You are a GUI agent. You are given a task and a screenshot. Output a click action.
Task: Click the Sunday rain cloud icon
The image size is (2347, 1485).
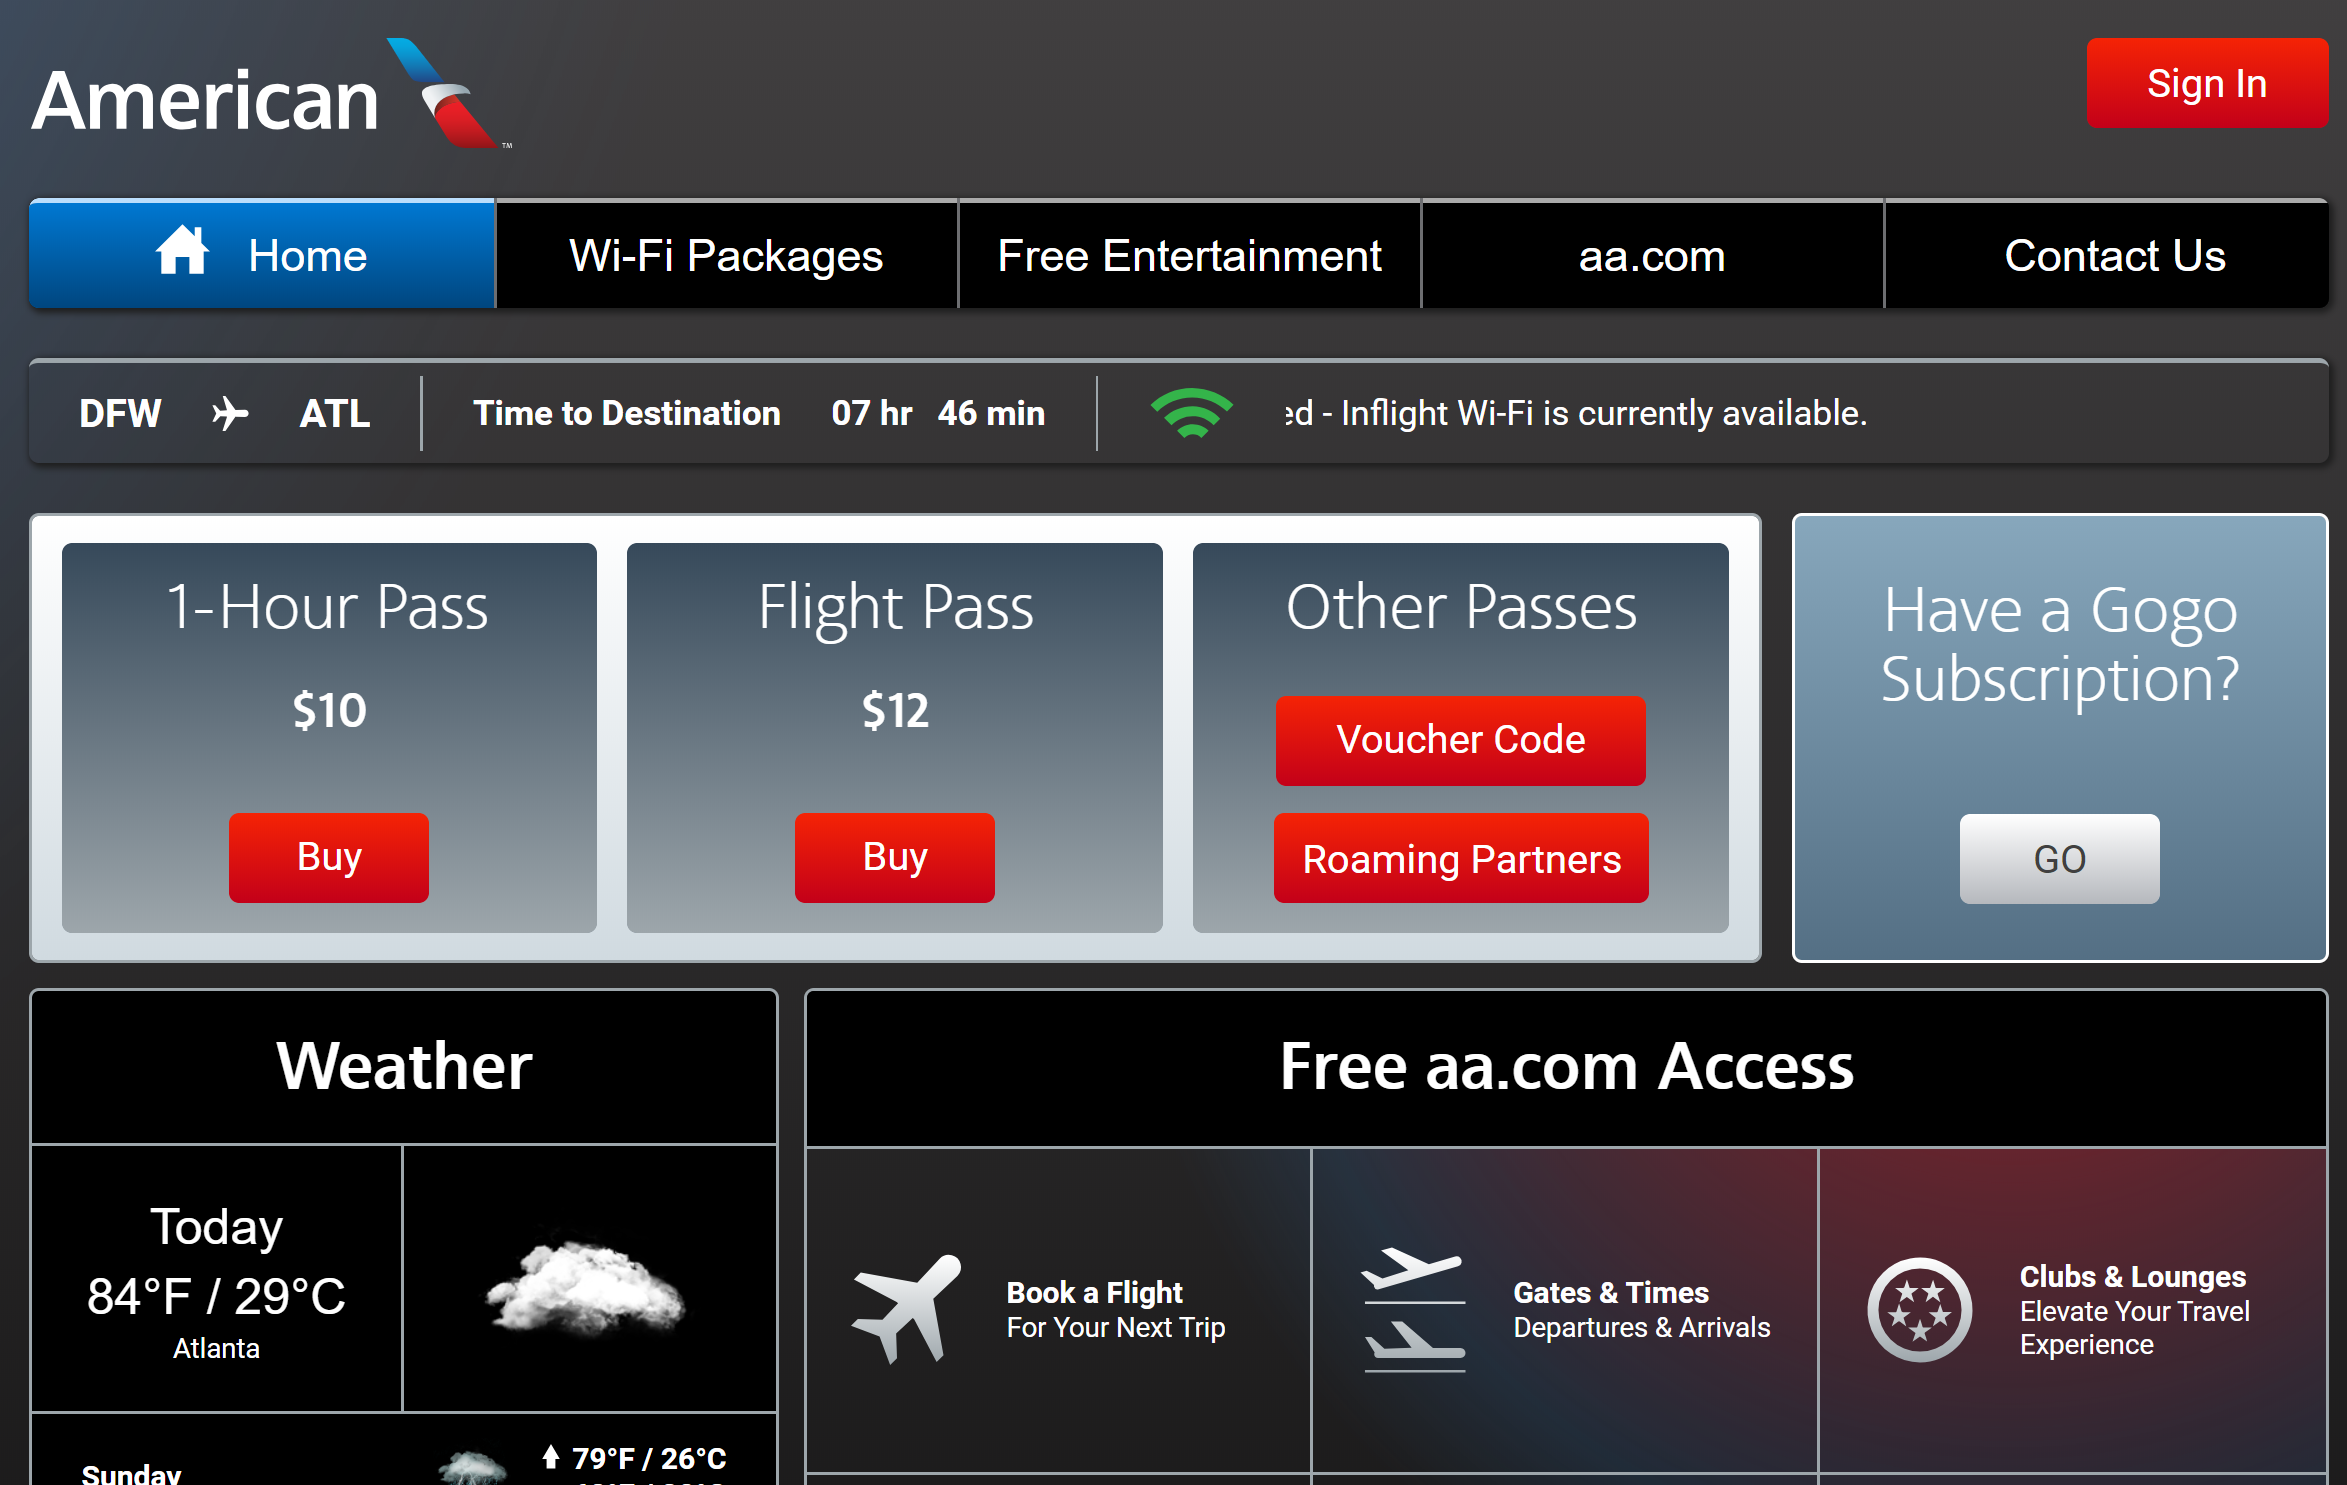(472, 1468)
